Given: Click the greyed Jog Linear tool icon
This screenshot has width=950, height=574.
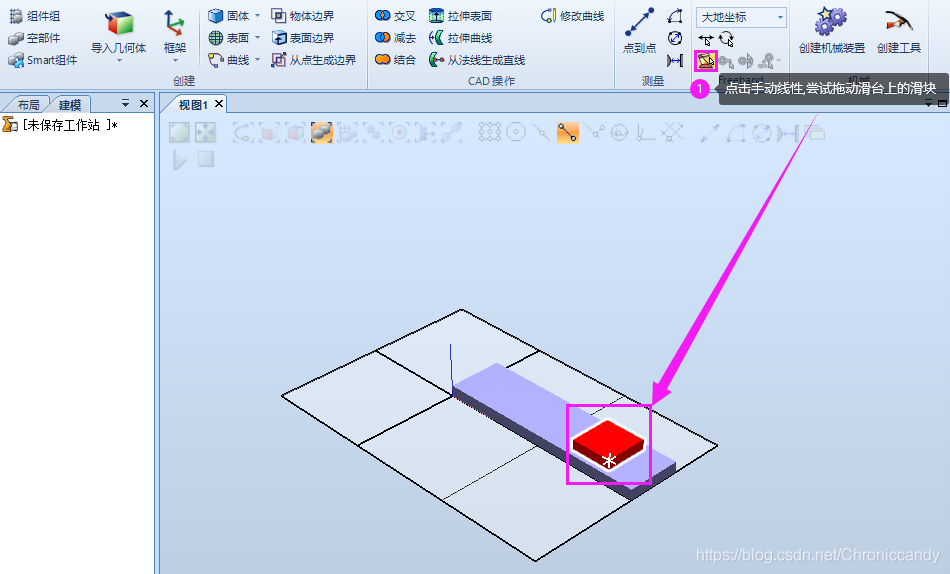Looking at the screenshot, I should [x=726, y=61].
